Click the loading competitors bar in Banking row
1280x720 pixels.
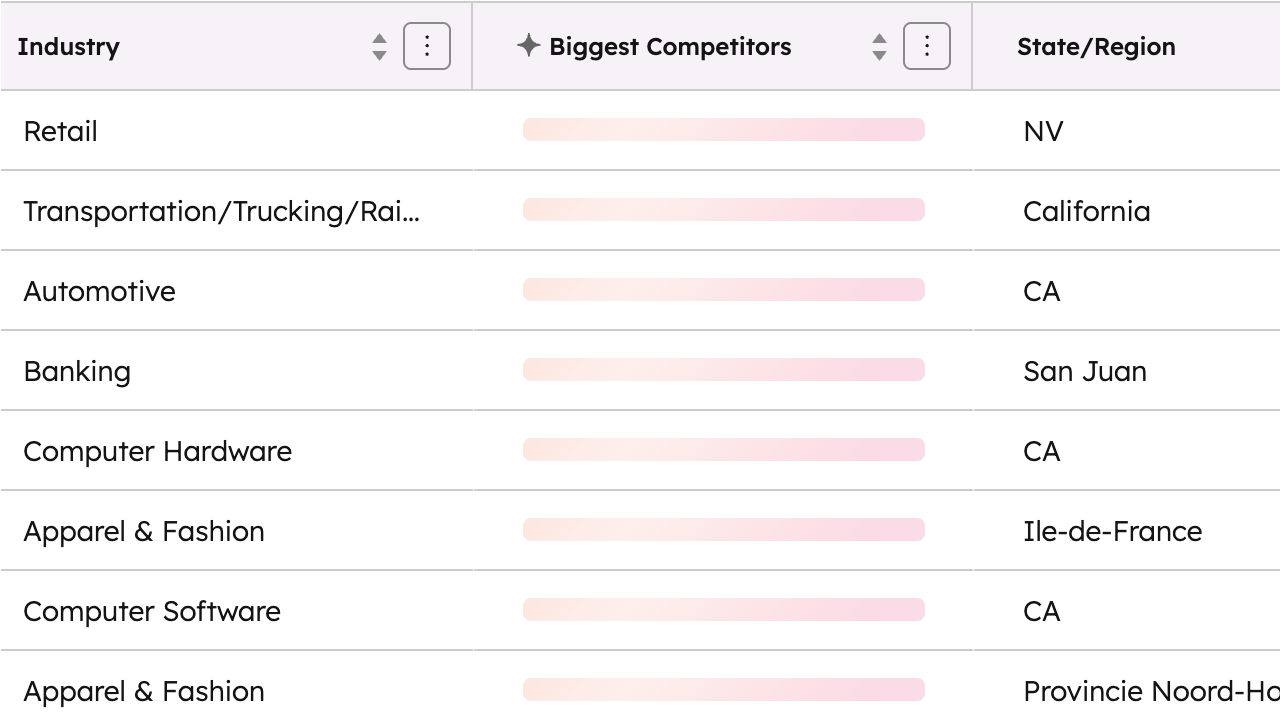coord(723,370)
